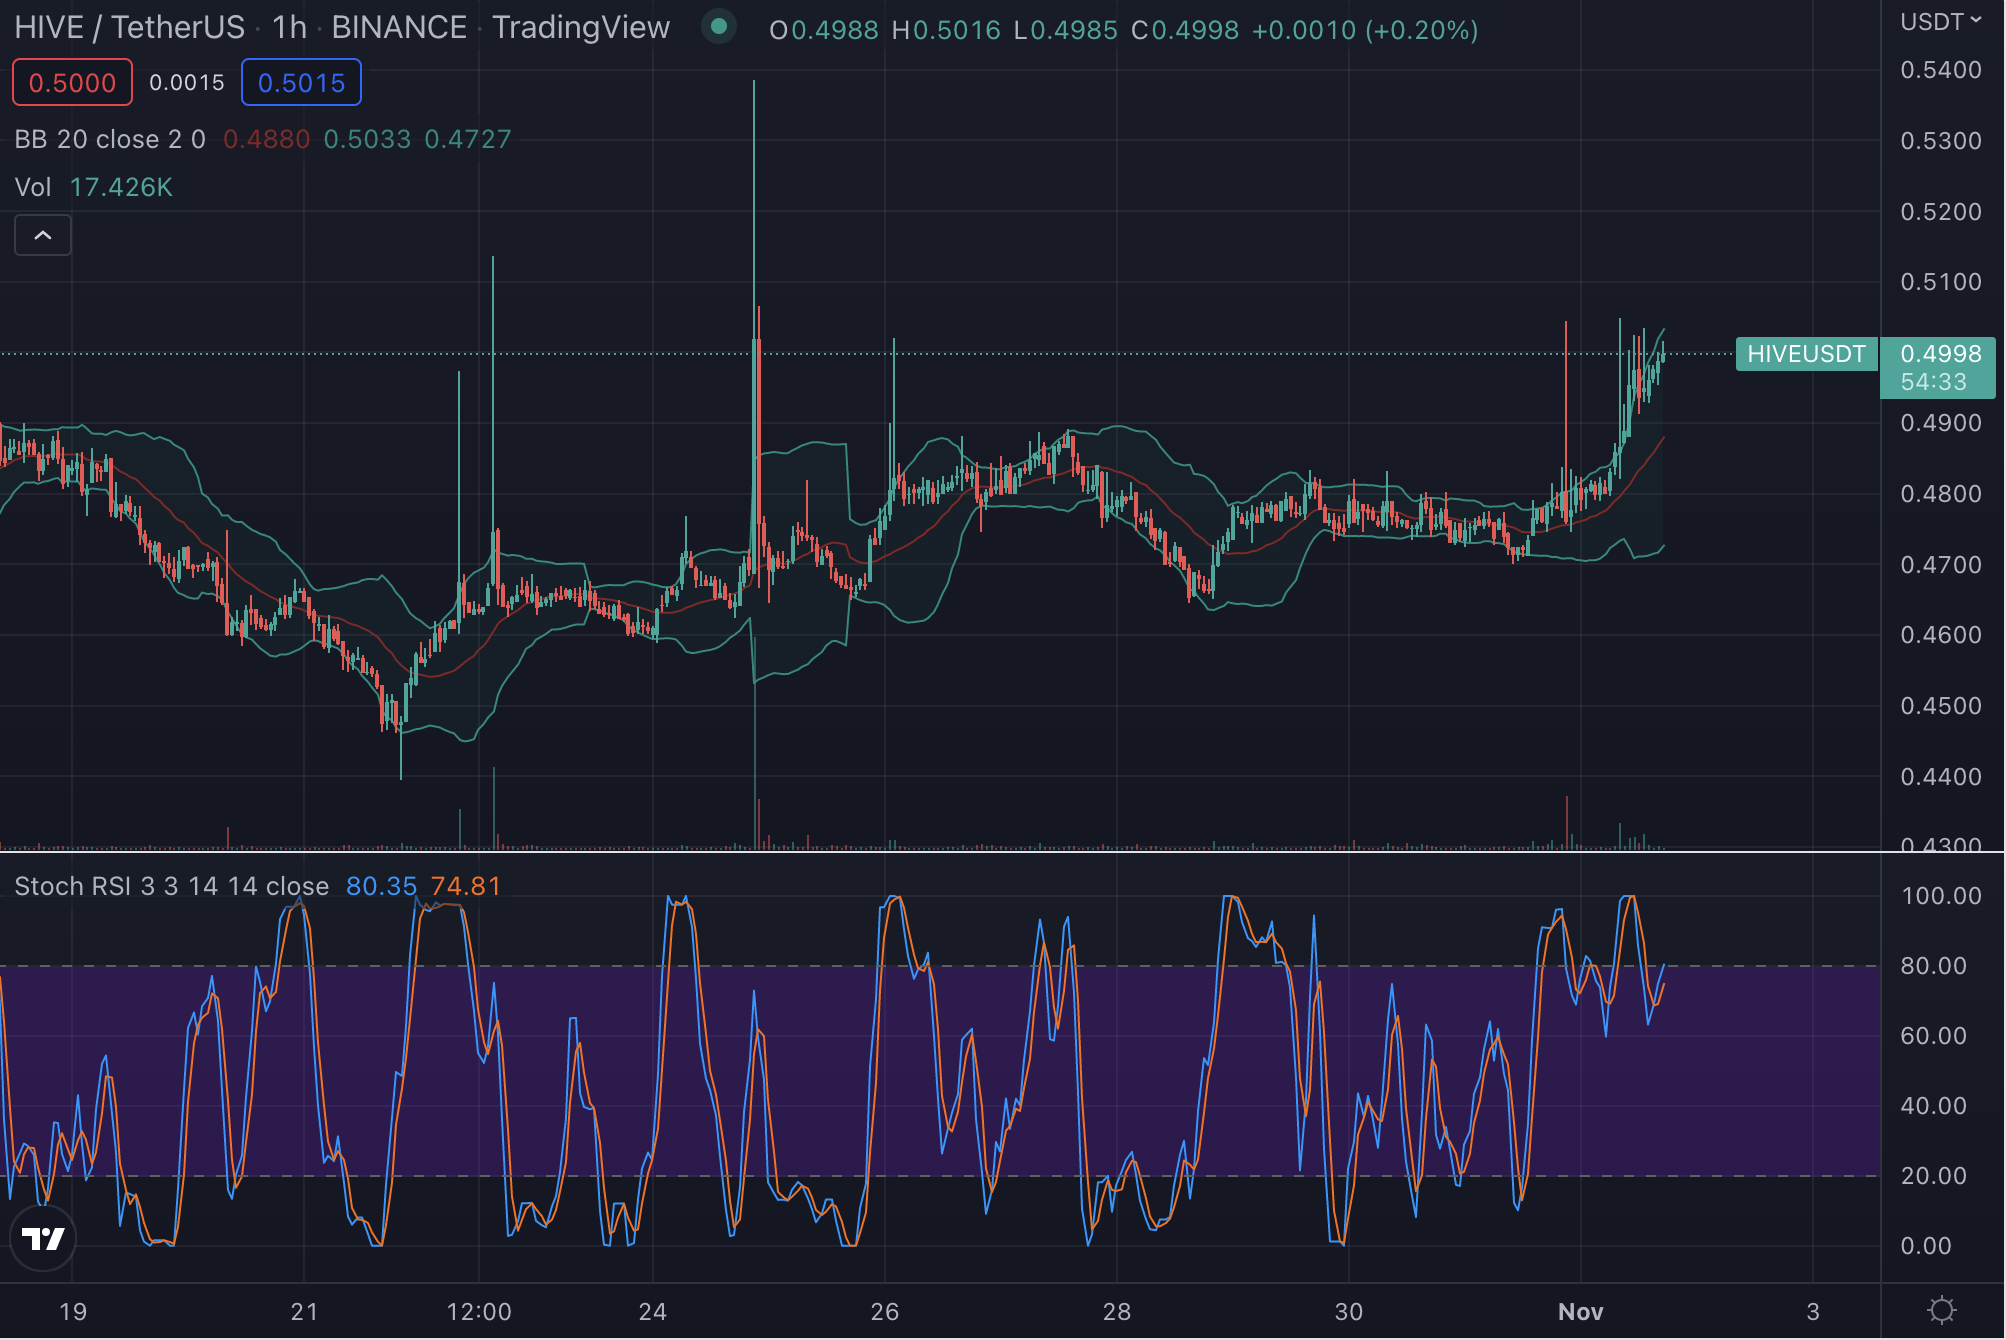
Task: Click the 0.4500 price scale label
Action: point(1940,706)
